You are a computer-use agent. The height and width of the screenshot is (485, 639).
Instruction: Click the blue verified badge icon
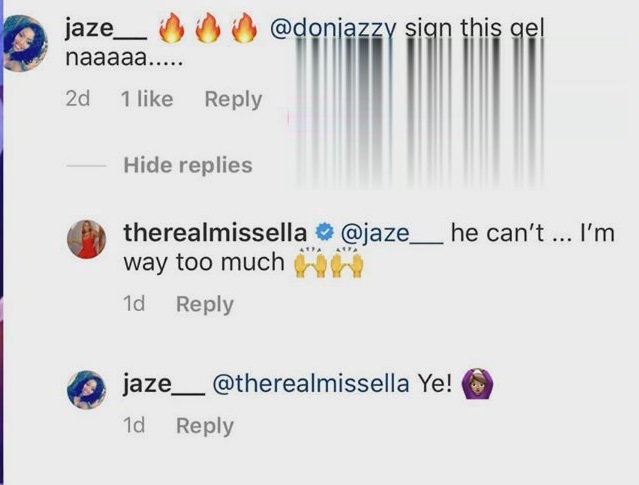coord(325,233)
